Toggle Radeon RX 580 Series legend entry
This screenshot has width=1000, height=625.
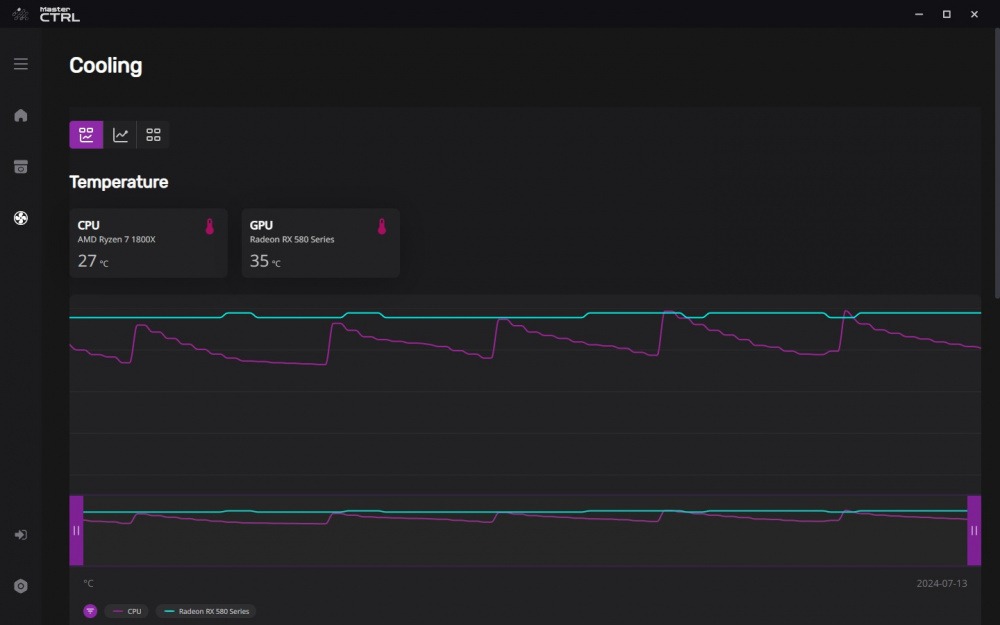[206, 611]
